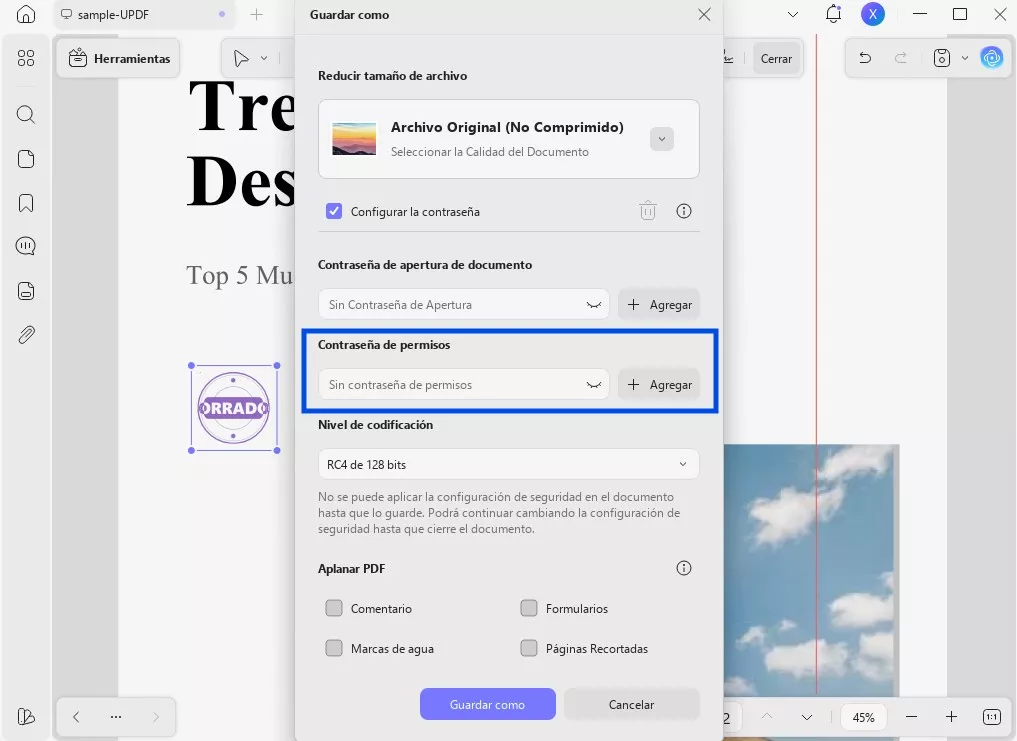The width and height of the screenshot is (1017, 741).
Task: Select the cursor pointer tool
Action: (241, 58)
